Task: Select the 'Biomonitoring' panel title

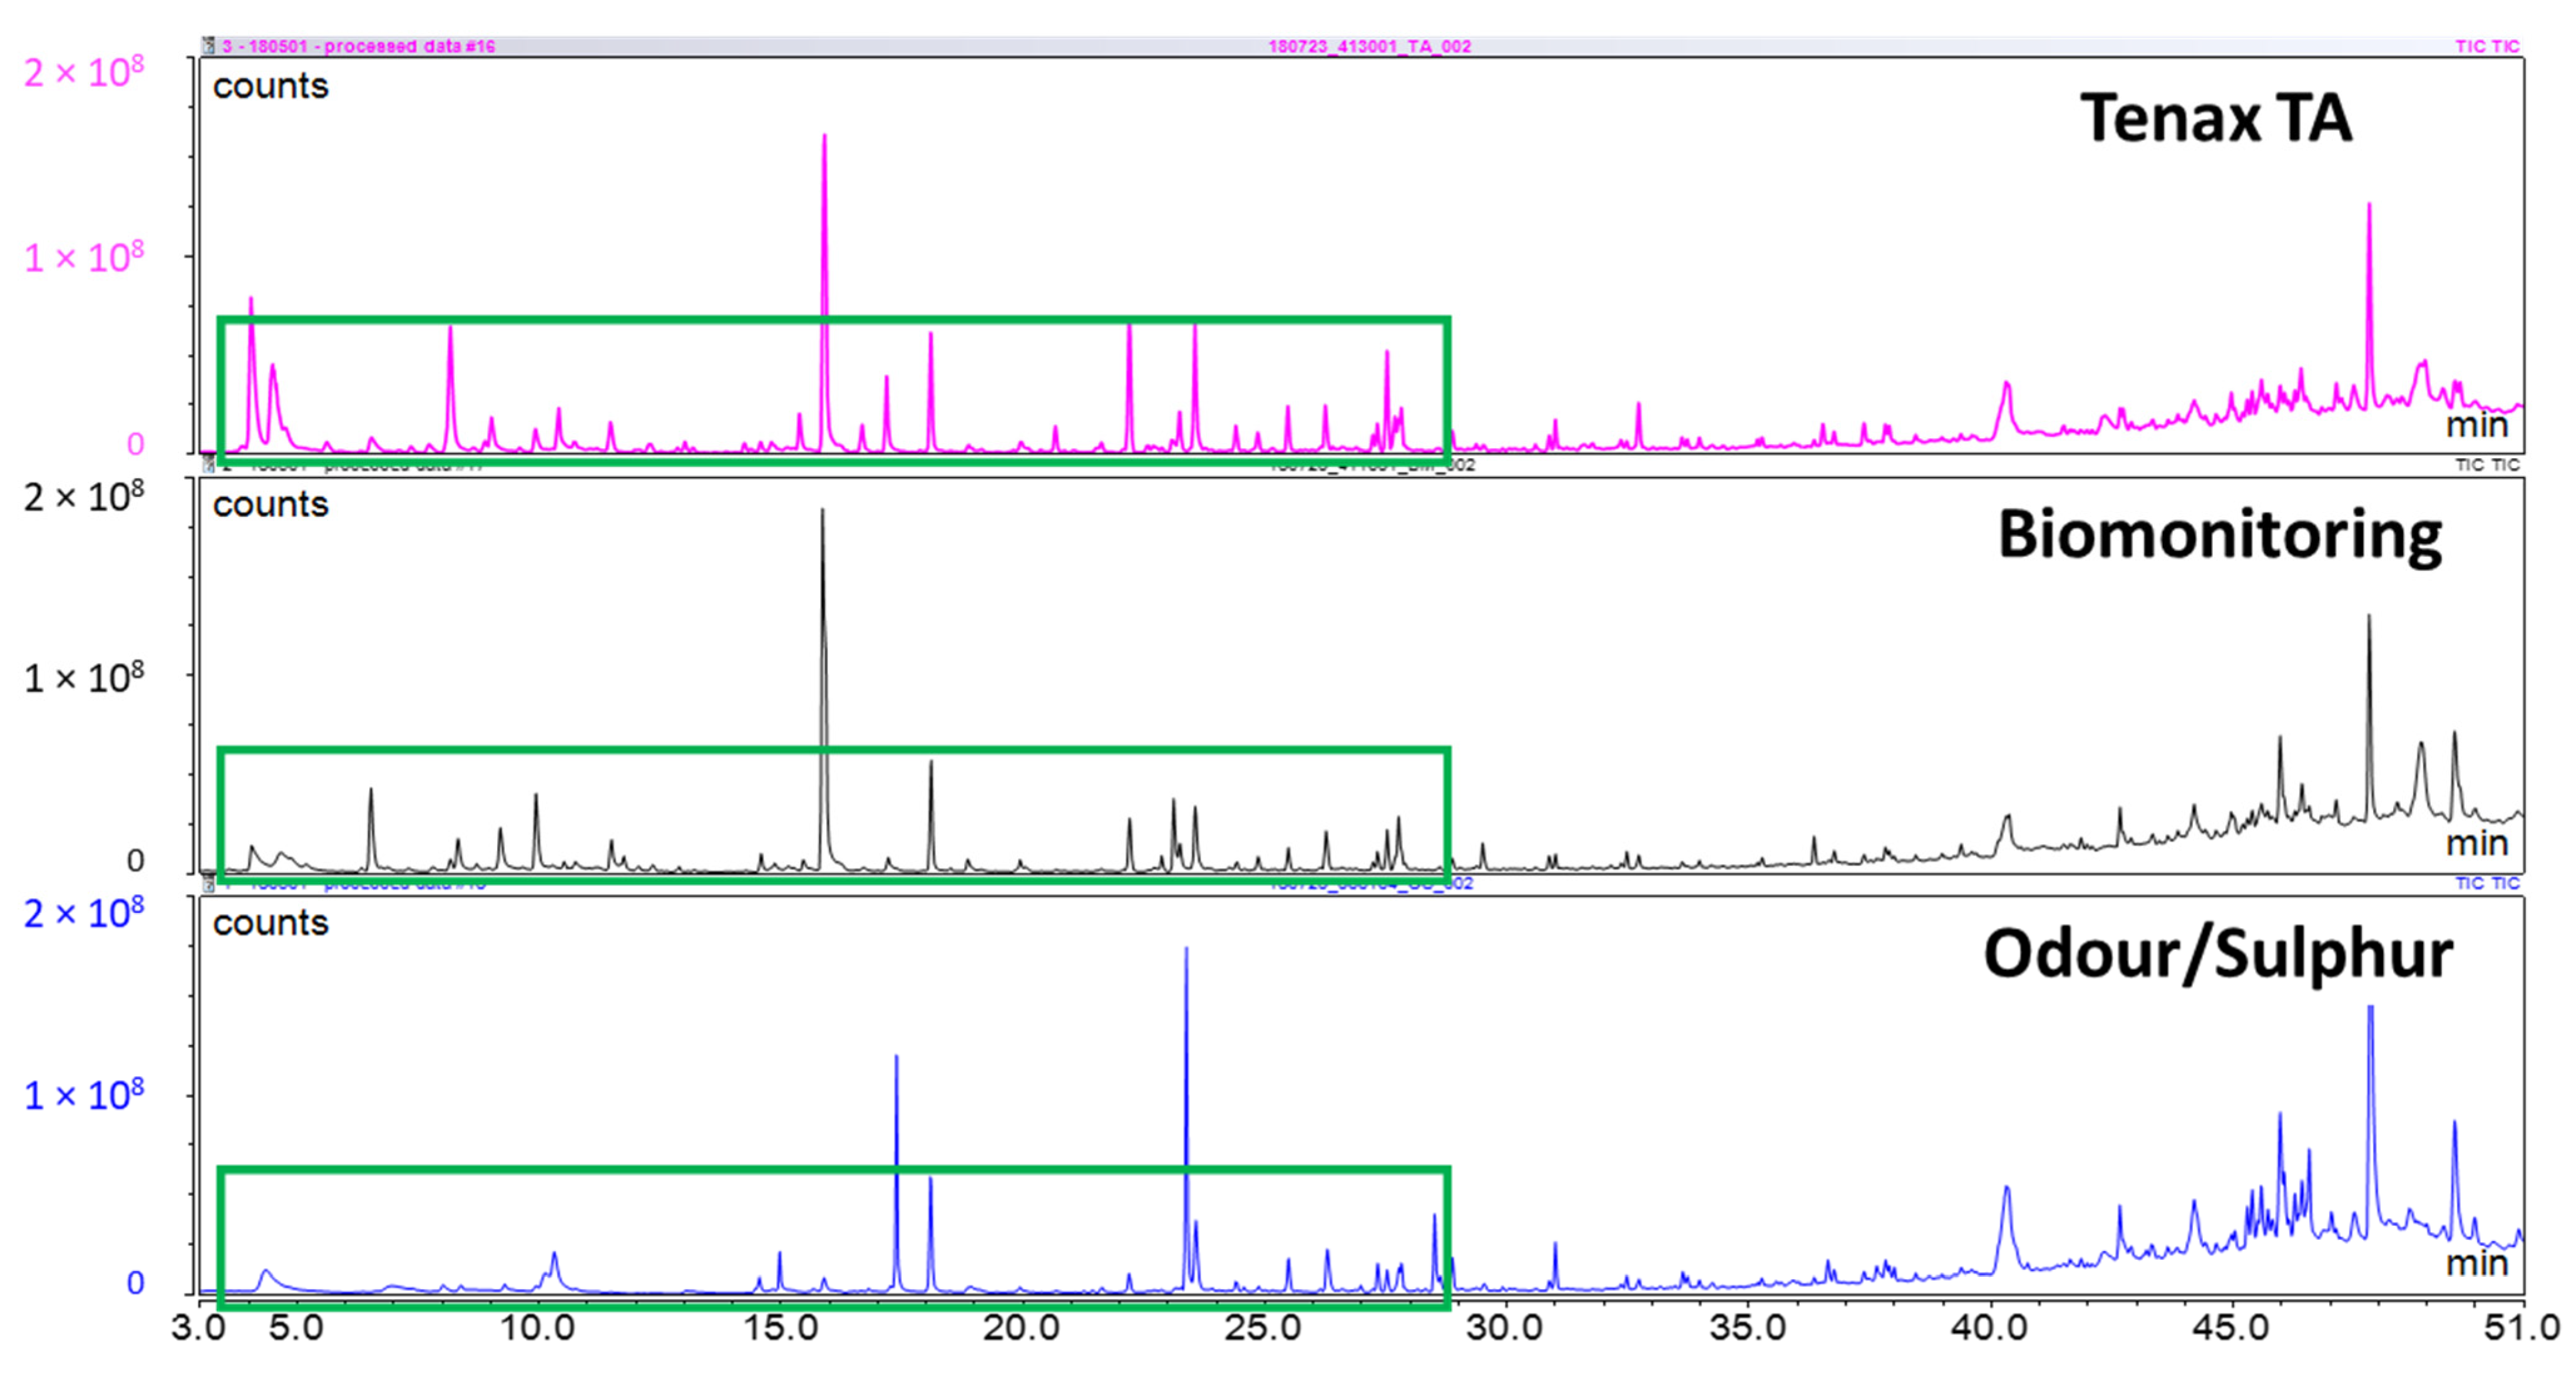Action: tap(2220, 536)
